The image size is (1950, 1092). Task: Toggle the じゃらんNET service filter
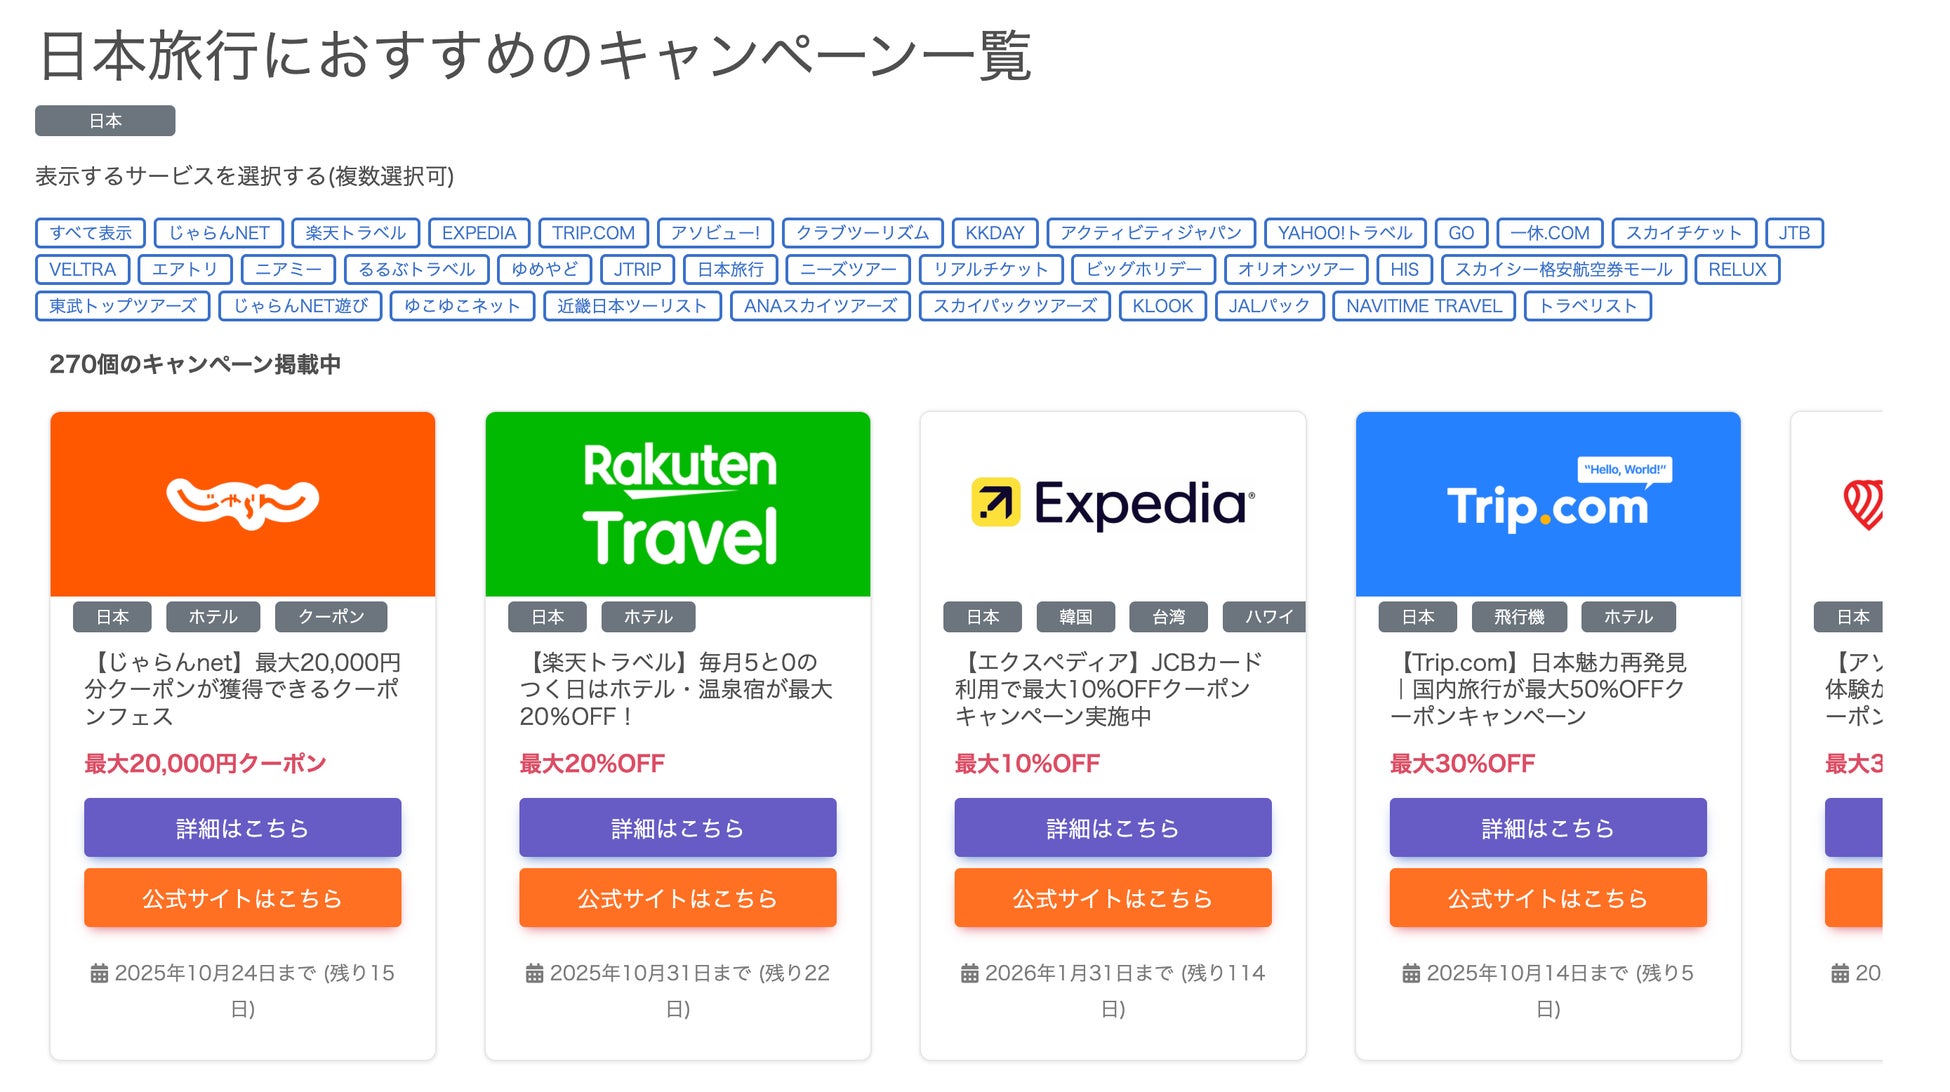pyautogui.click(x=219, y=233)
